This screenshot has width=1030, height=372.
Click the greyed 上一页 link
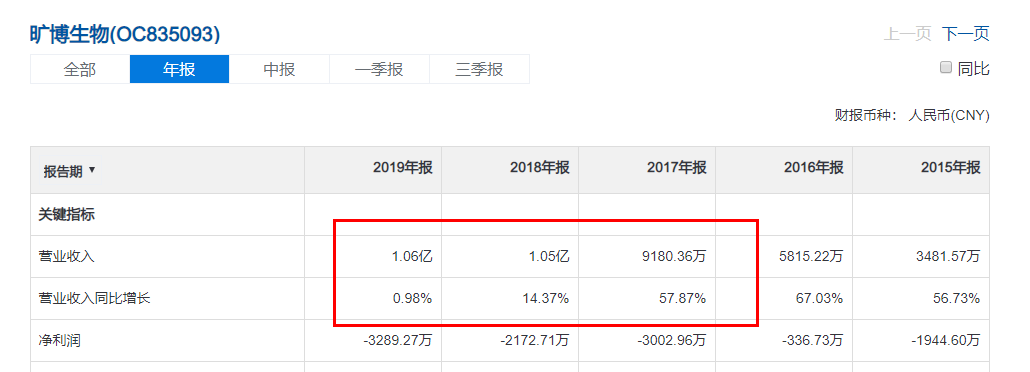(907, 34)
